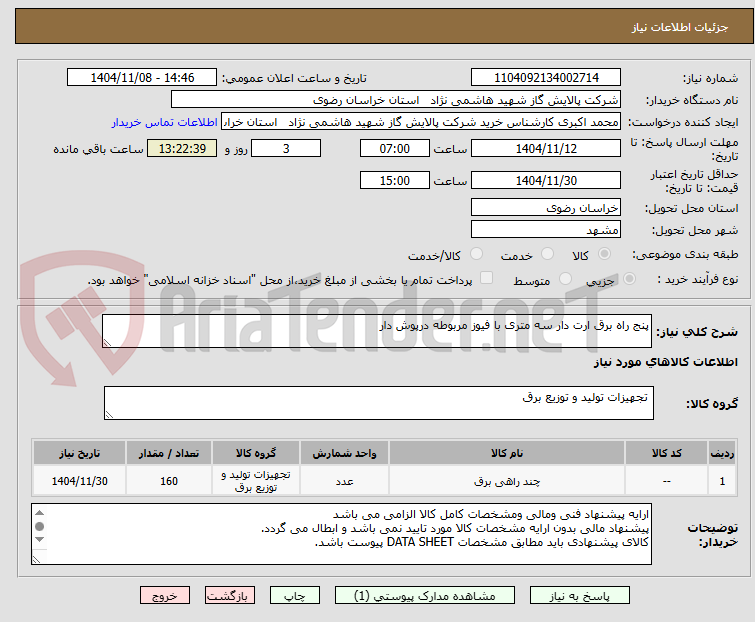This screenshot has height=622, width=755.
Task: Click the announcement date field 1404/11/08 - 14:46
Action: click(142, 78)
